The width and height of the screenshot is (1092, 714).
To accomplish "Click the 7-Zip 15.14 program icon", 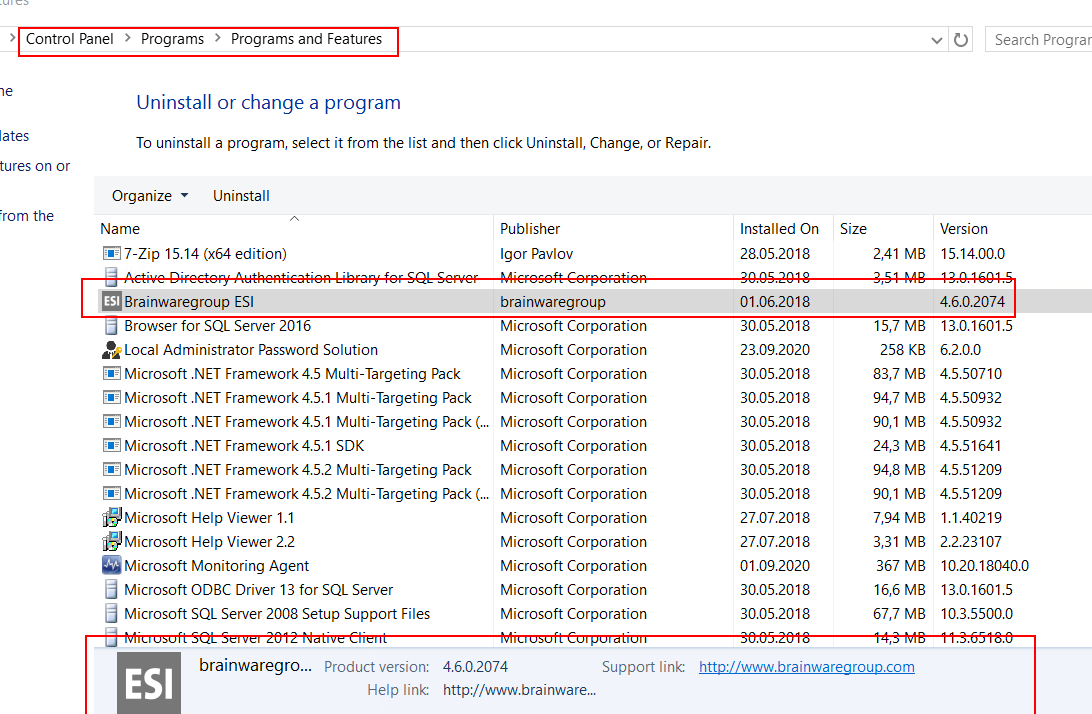I will (111, 254).
